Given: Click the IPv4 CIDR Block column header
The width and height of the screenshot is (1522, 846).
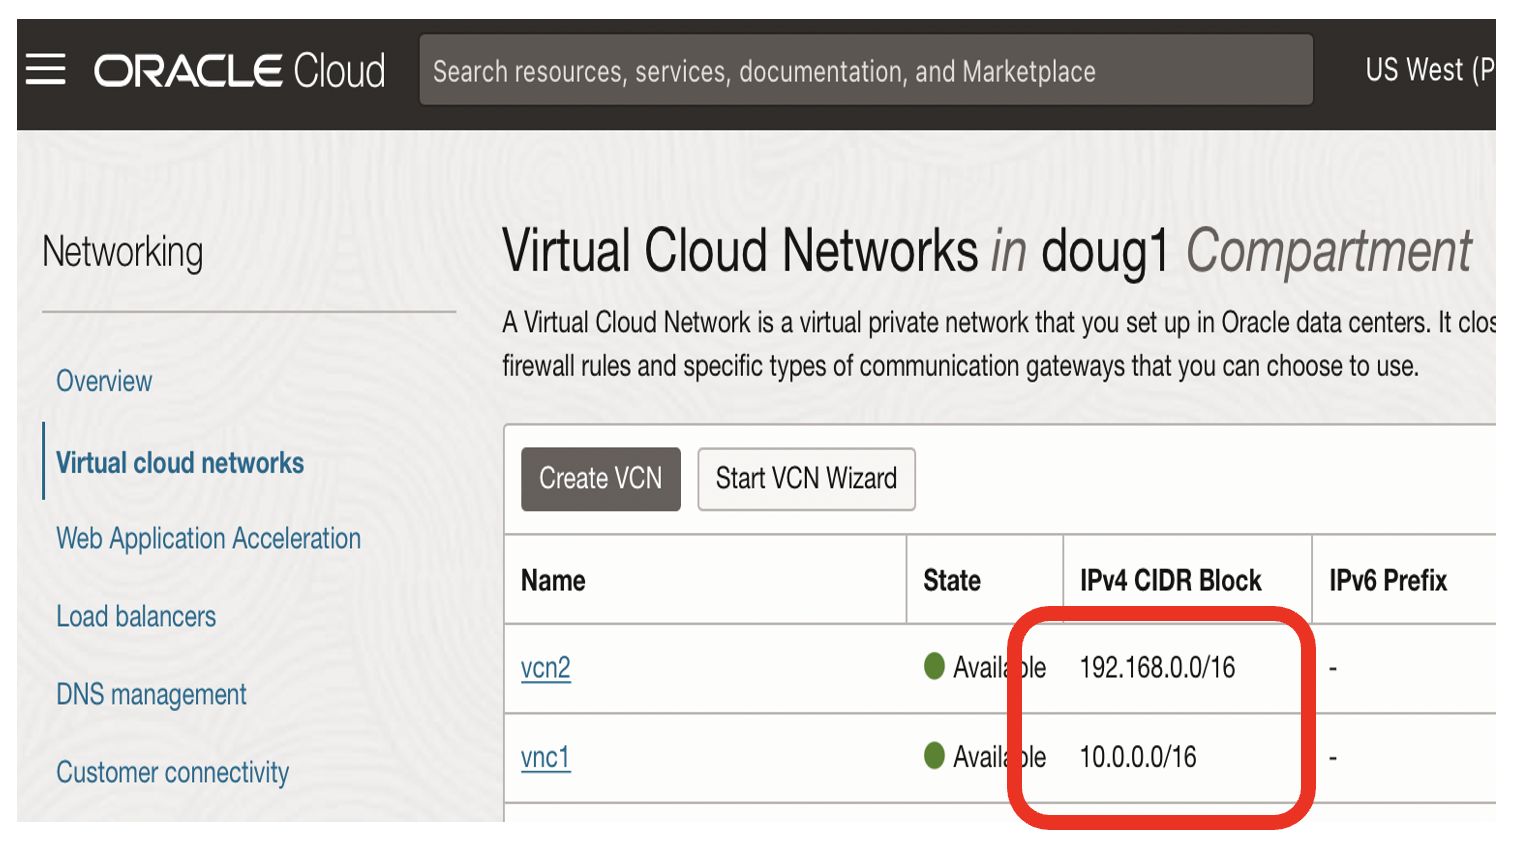Looking at the screenshot, I should pos(1170,581).
